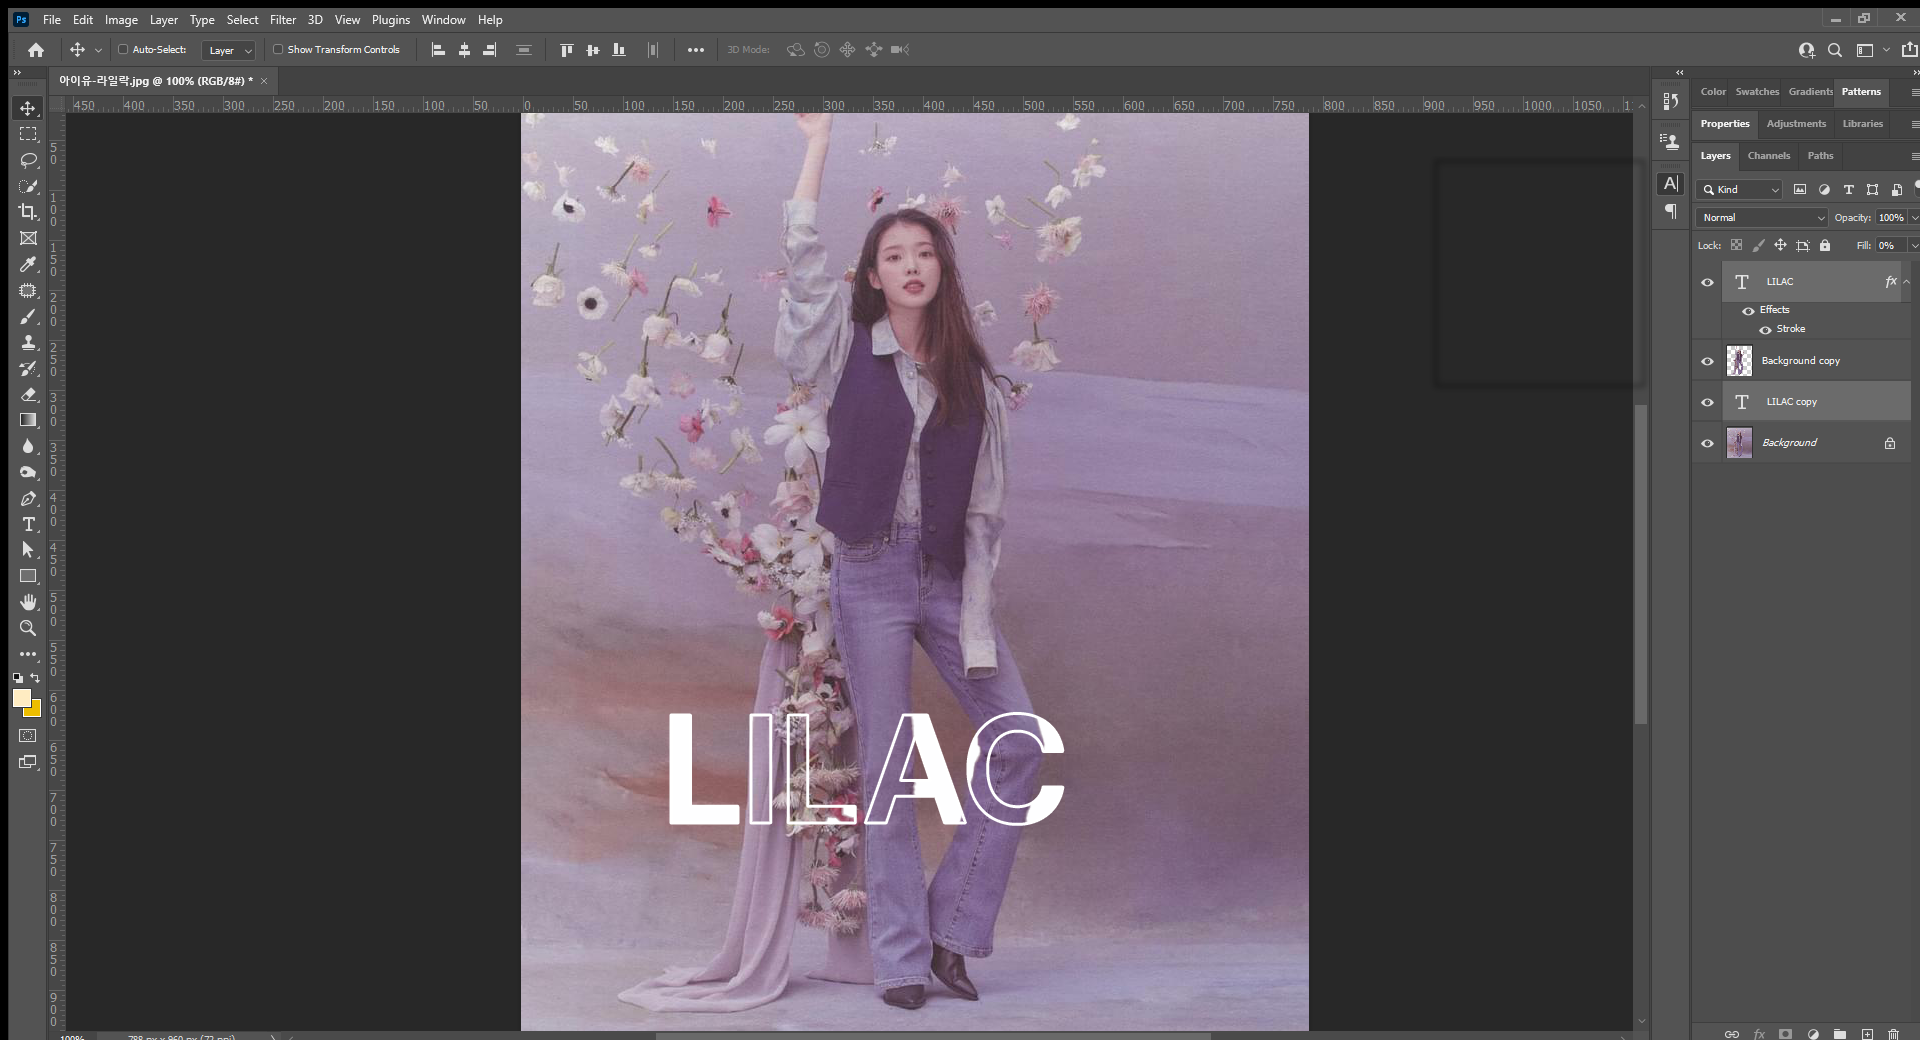Switch to the Adjustments tab
The image size is (1920, 1040).
1796,124
